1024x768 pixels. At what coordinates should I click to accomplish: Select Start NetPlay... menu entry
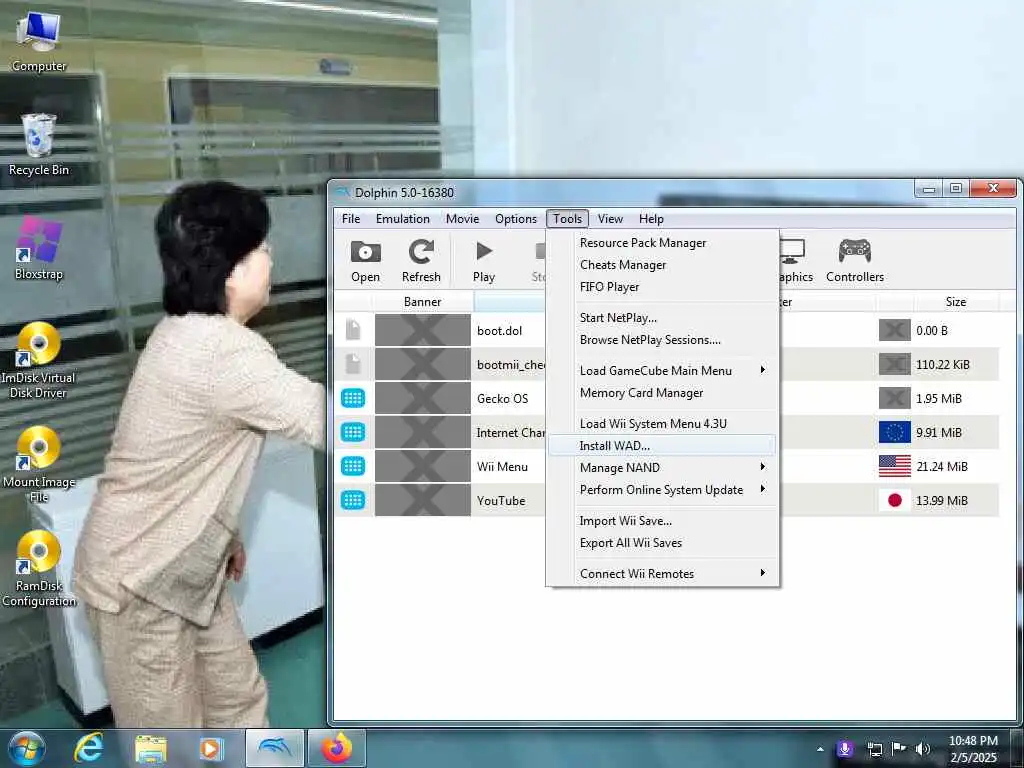tap(662, 317)
